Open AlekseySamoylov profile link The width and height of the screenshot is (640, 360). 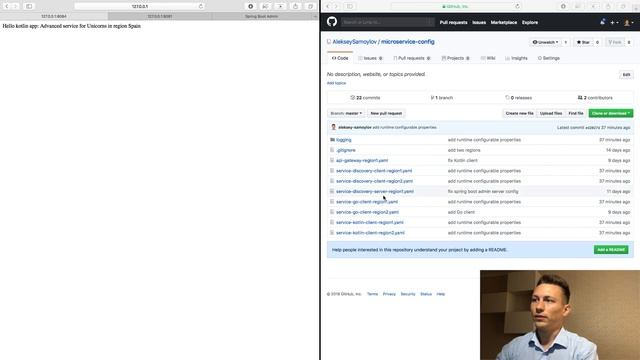354,42
